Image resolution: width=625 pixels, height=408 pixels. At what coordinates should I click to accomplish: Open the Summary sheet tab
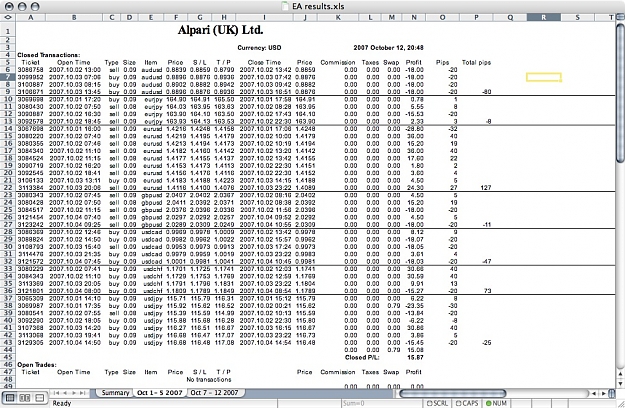(115, 393)
